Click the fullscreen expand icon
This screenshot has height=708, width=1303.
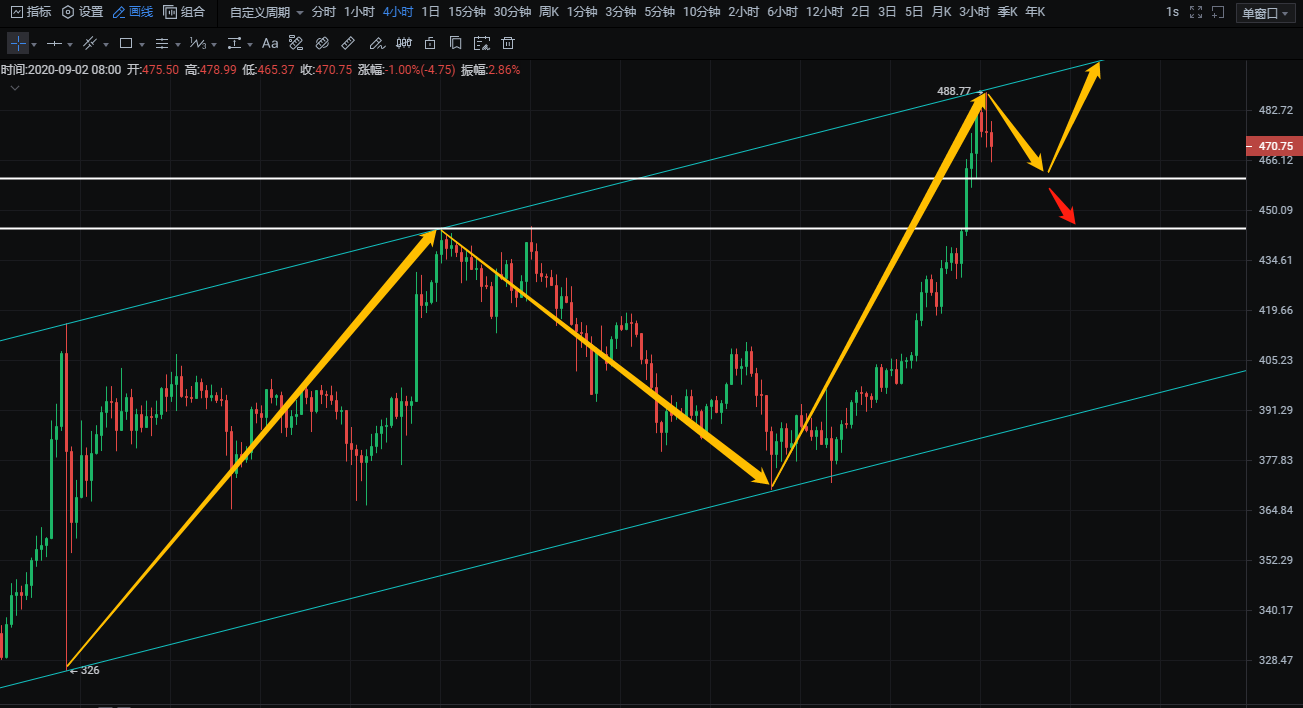(x=1196, y=12)
